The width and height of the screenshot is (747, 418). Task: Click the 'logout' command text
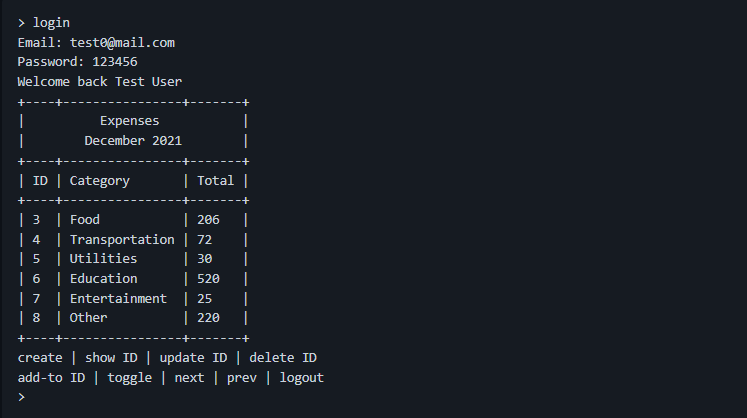[x=302, y=378]
